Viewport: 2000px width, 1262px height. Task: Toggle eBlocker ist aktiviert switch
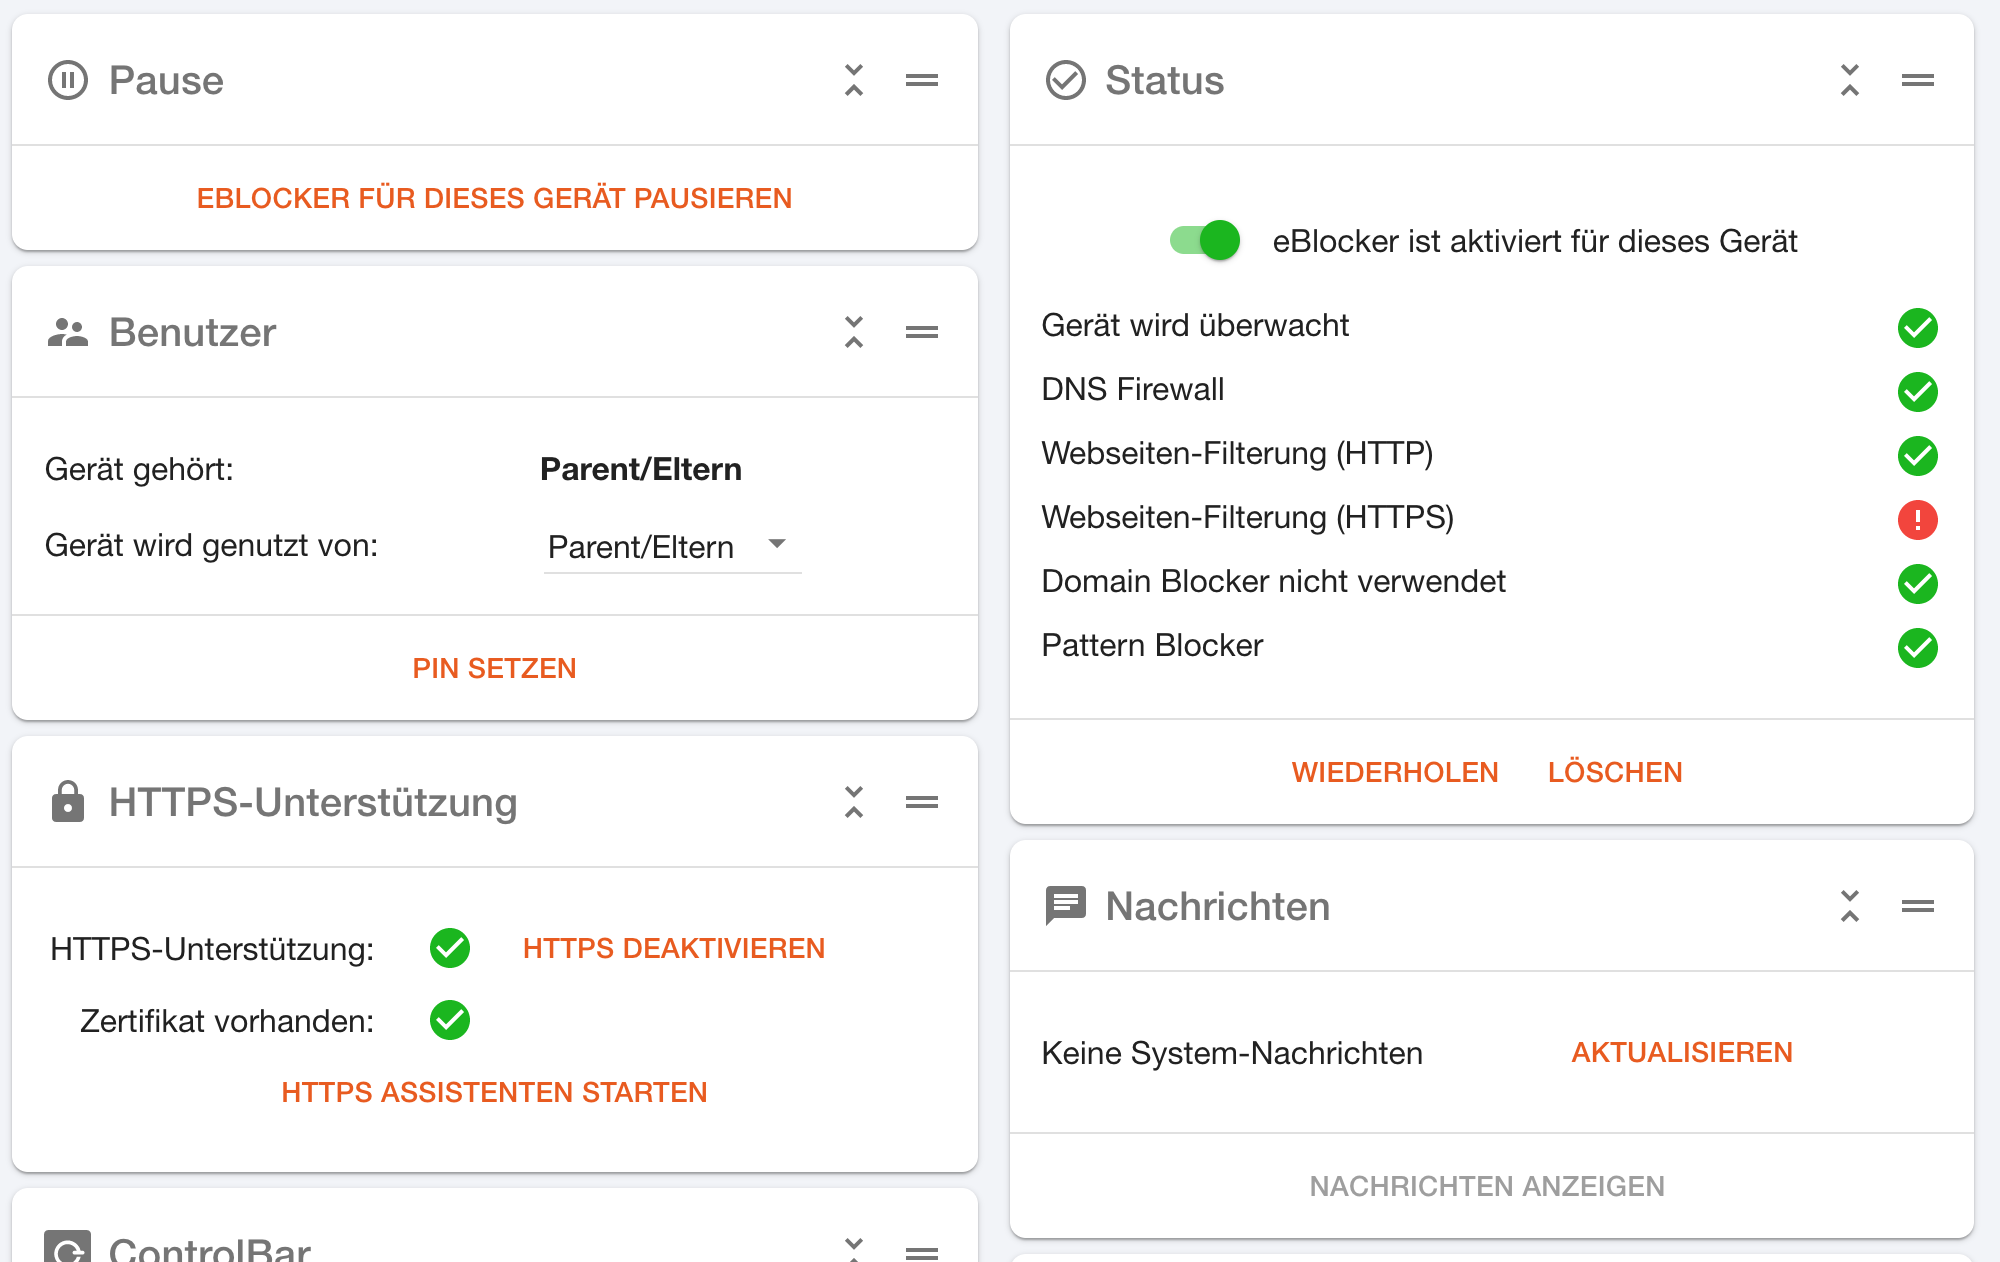(x=1204, y=240)
